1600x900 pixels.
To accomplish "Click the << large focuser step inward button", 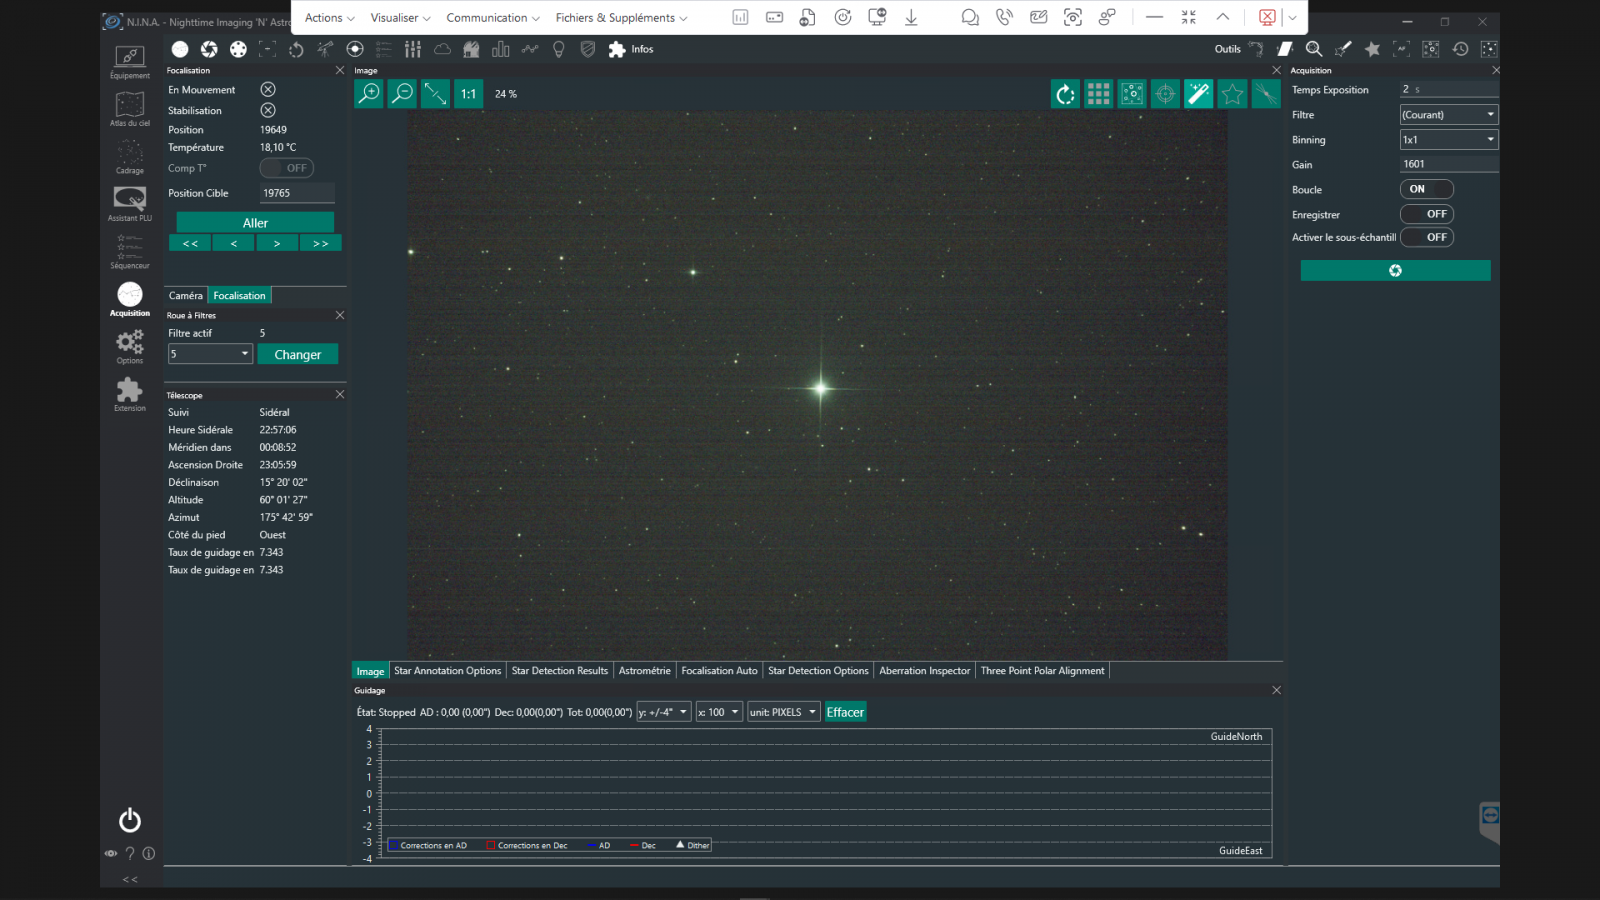I will click(190, 243).
